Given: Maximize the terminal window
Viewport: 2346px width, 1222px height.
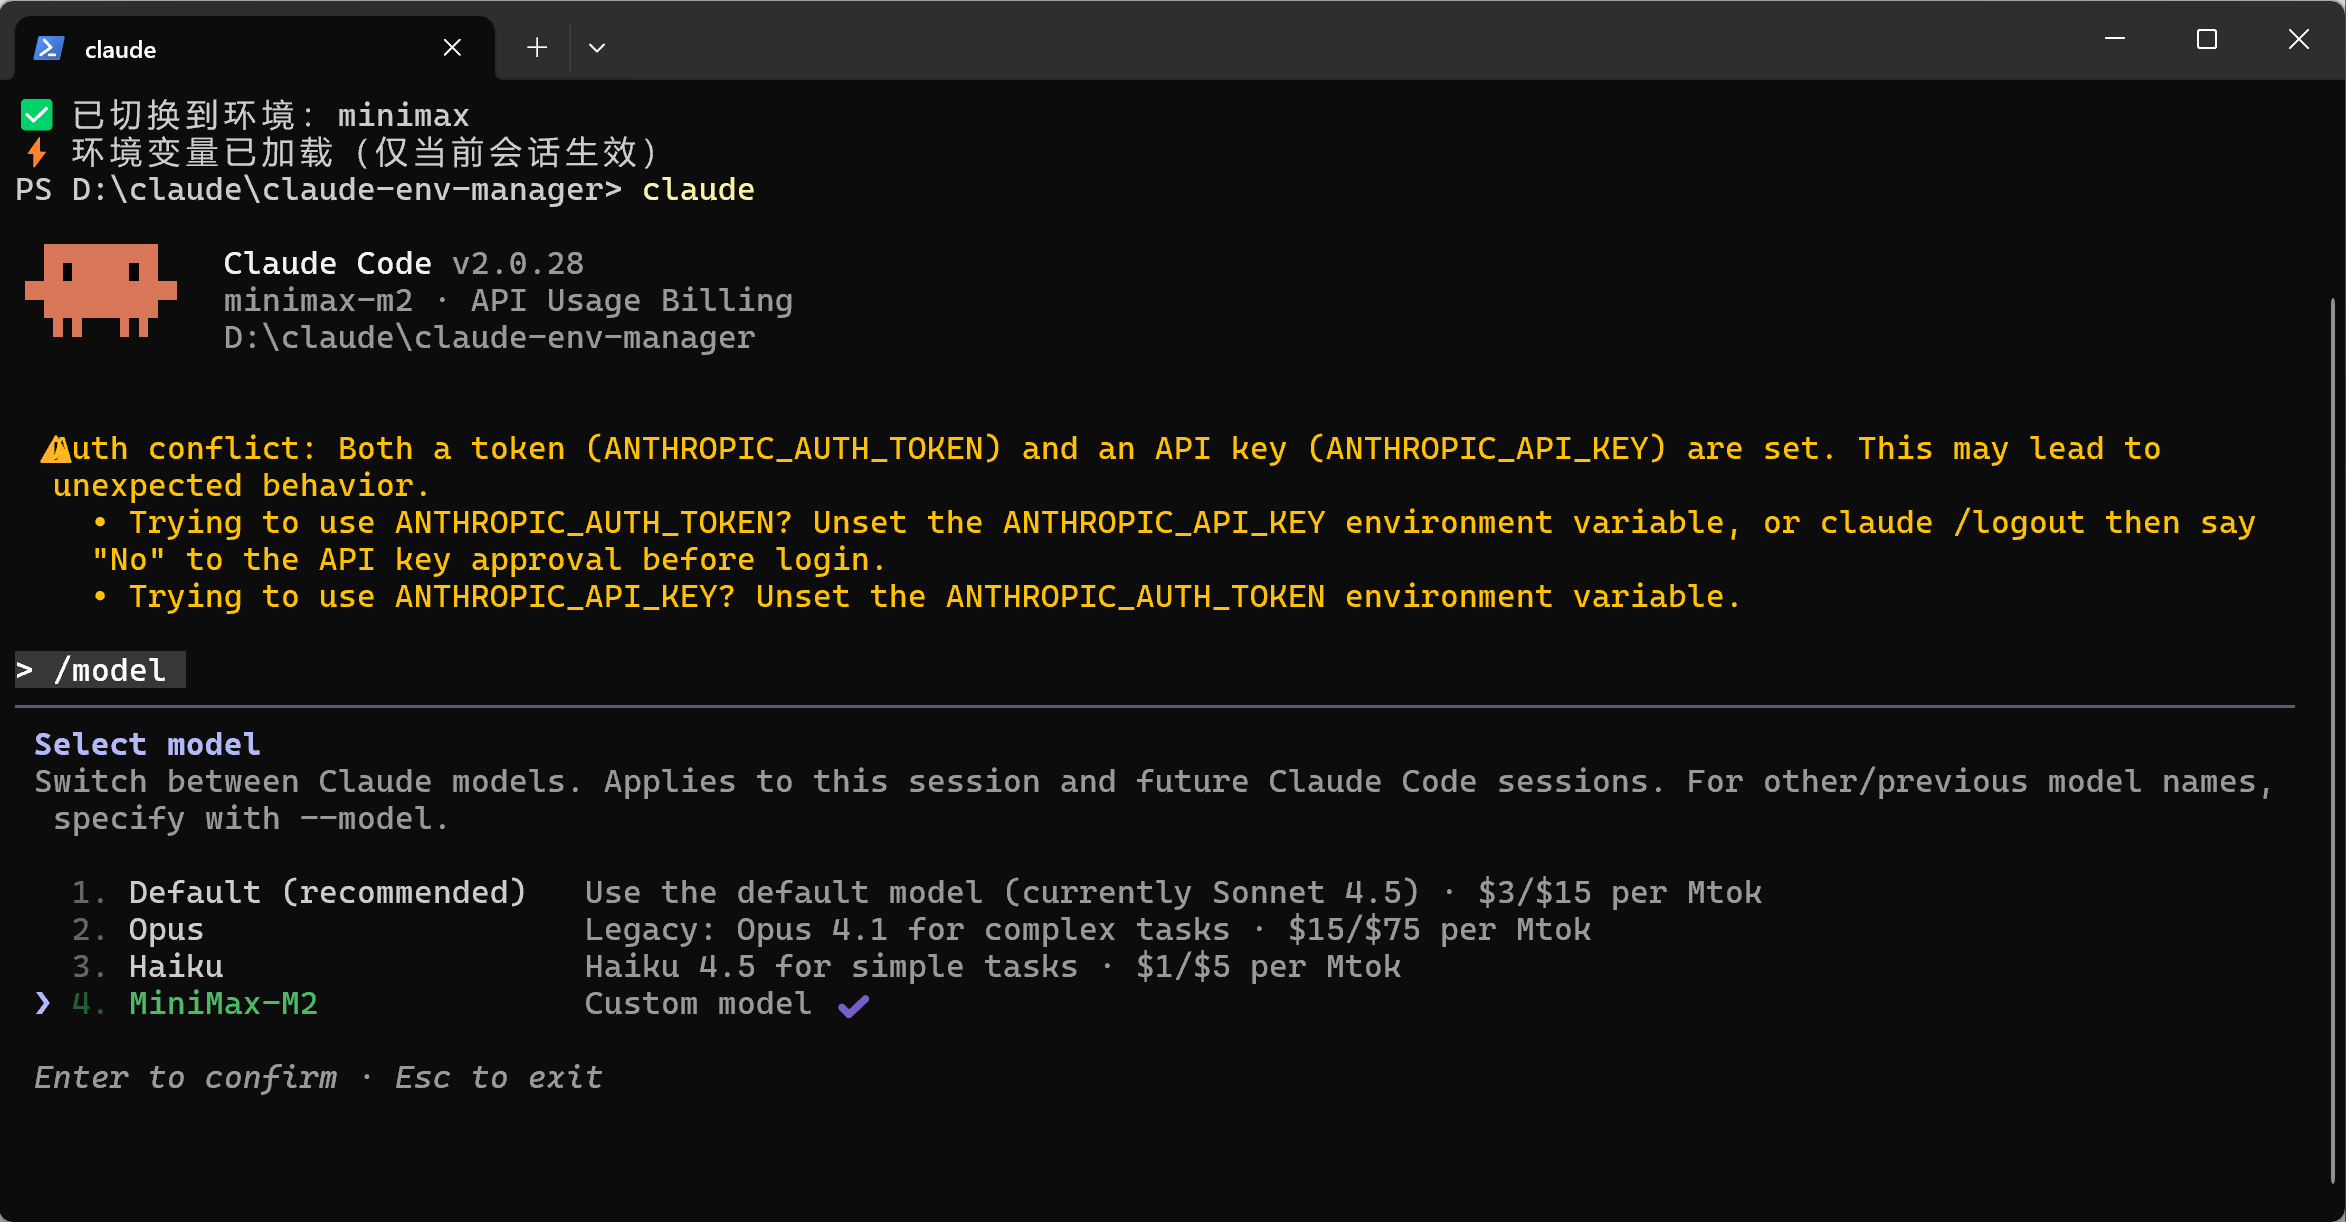Looking at the screenshot, I should click(x=2207, y=39).
